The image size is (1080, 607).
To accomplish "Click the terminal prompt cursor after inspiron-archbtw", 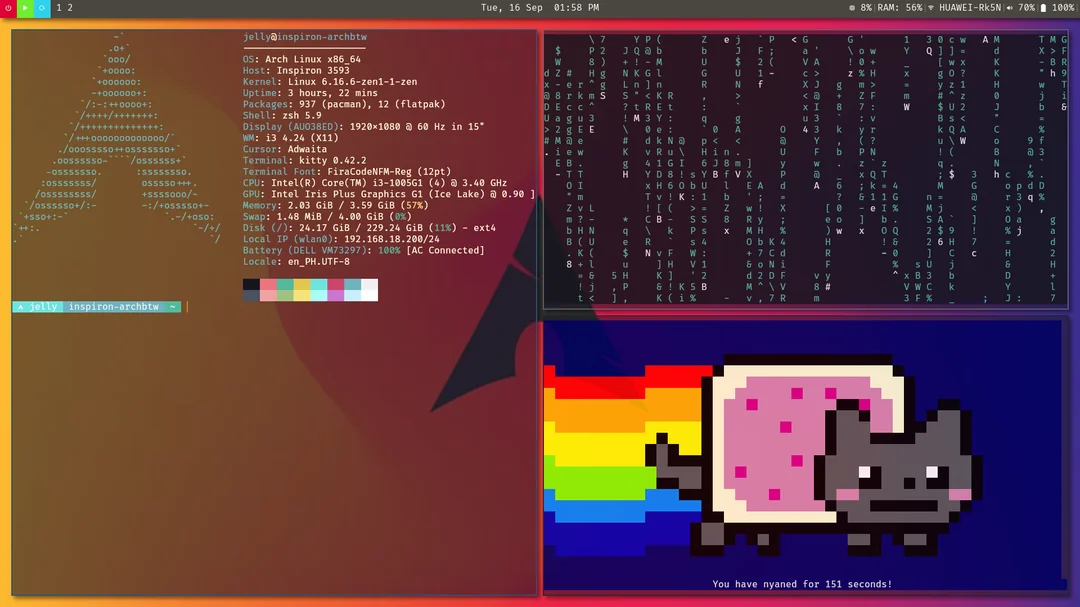I will [187, 307].
